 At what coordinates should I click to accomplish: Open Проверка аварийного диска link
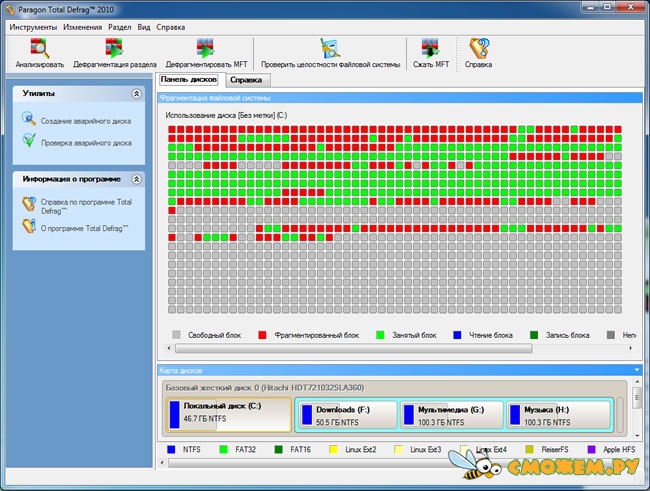pos(86,143)
